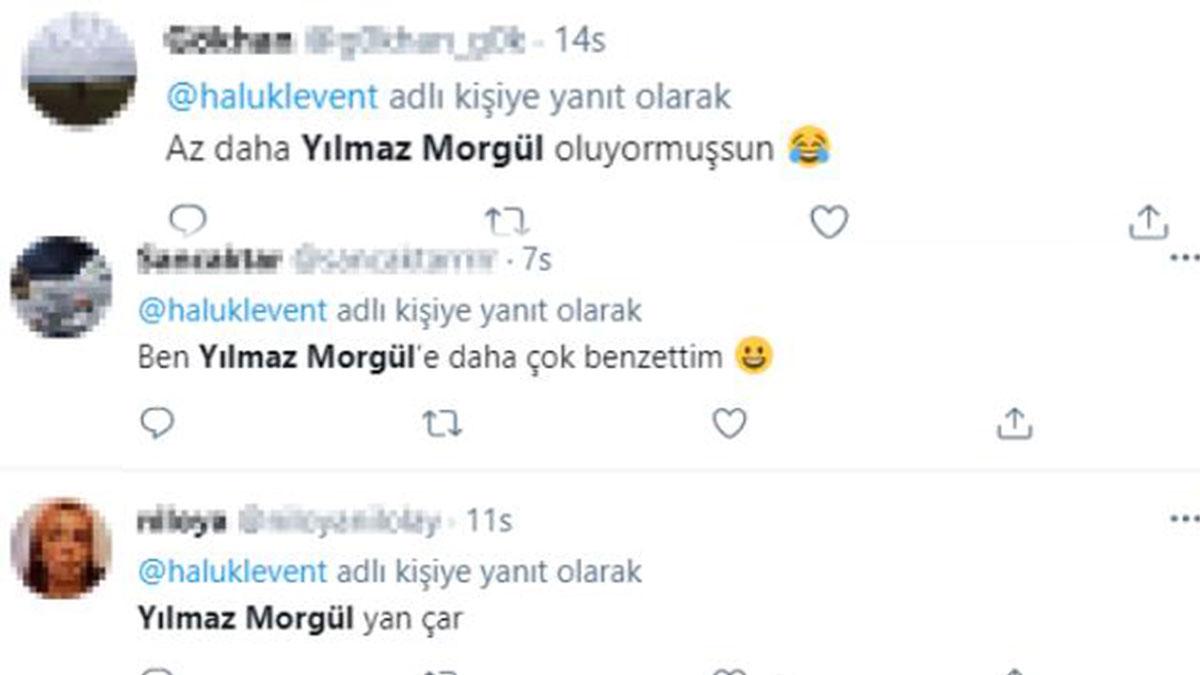1200x675 pixels.
Task: View the first commenter's profile picture
Action: (x=79, y=69)
